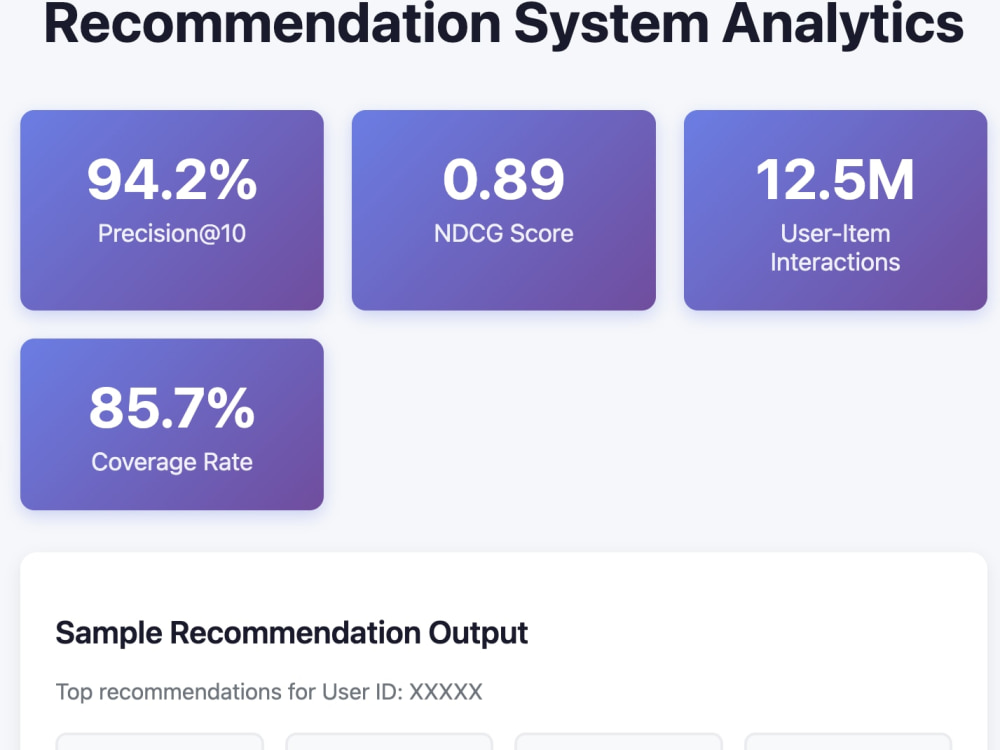Open the third recommendation card at the bottom

pos(619,742)
